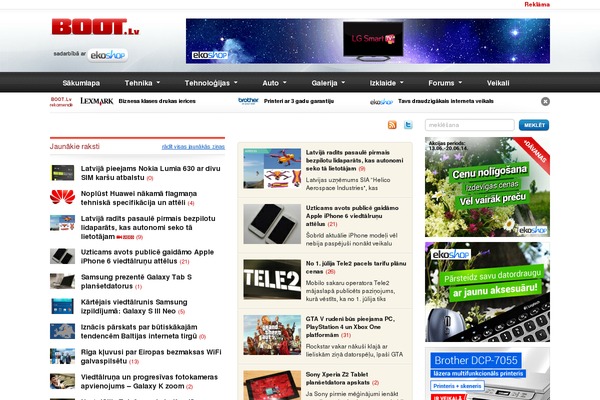The image size is (600, 400).
Task: Expand the Tehnoloģijas menu dropdown
Action: point(211,83)
